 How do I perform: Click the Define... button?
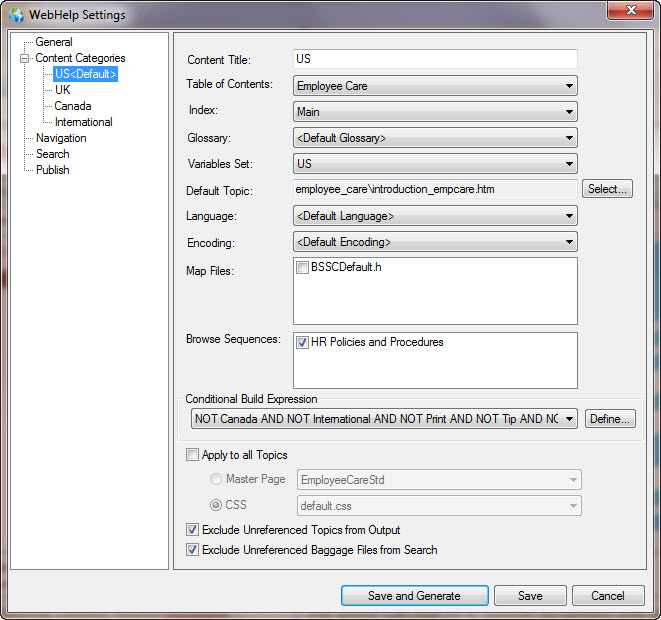click(609, 419)
